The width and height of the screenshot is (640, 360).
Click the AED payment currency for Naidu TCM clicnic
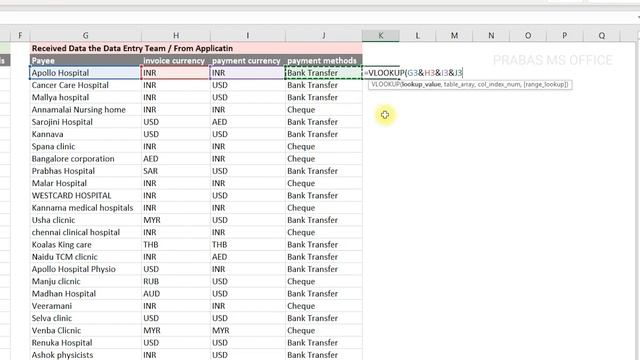(247, 257)
